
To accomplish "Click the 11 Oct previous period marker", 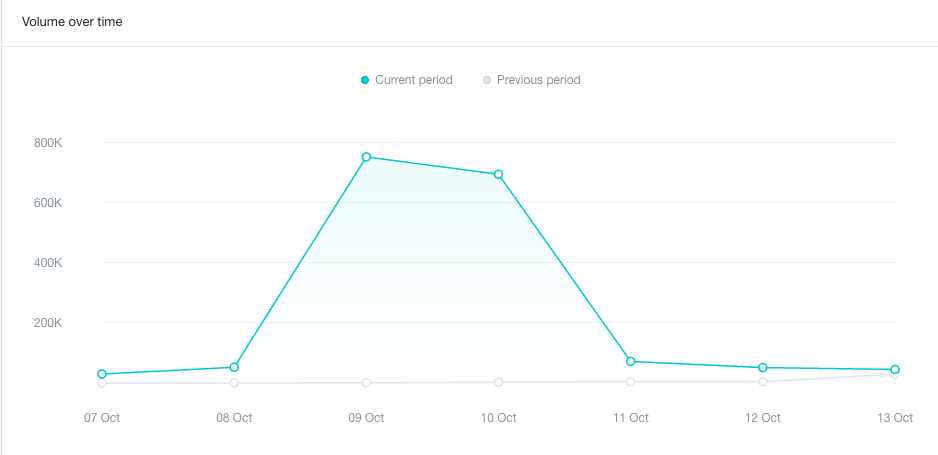I will coord(631,381).
